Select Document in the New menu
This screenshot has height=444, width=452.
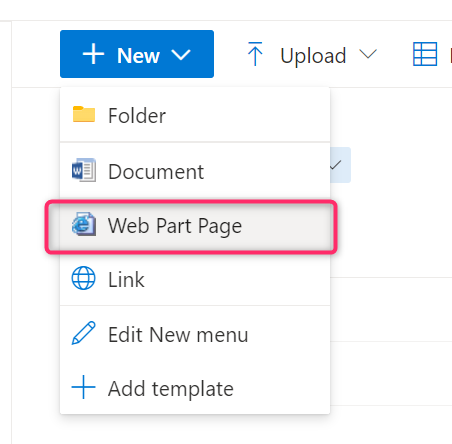(195, 171)
